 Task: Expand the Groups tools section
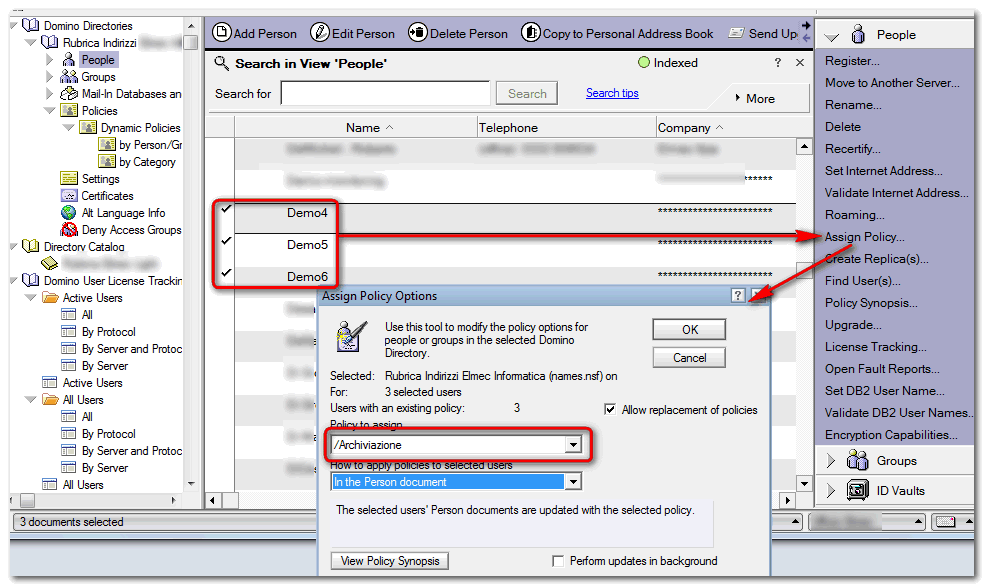tap(830, 461)
